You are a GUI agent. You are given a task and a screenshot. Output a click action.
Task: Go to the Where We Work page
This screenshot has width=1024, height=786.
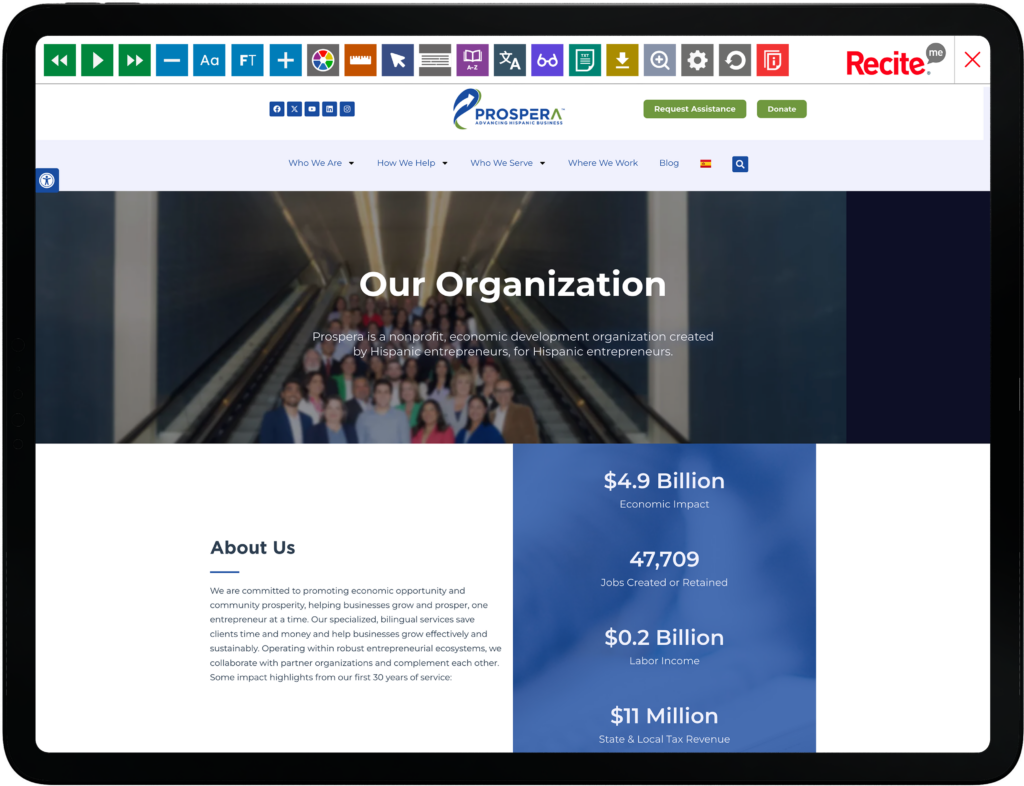[x=603, y=163]
